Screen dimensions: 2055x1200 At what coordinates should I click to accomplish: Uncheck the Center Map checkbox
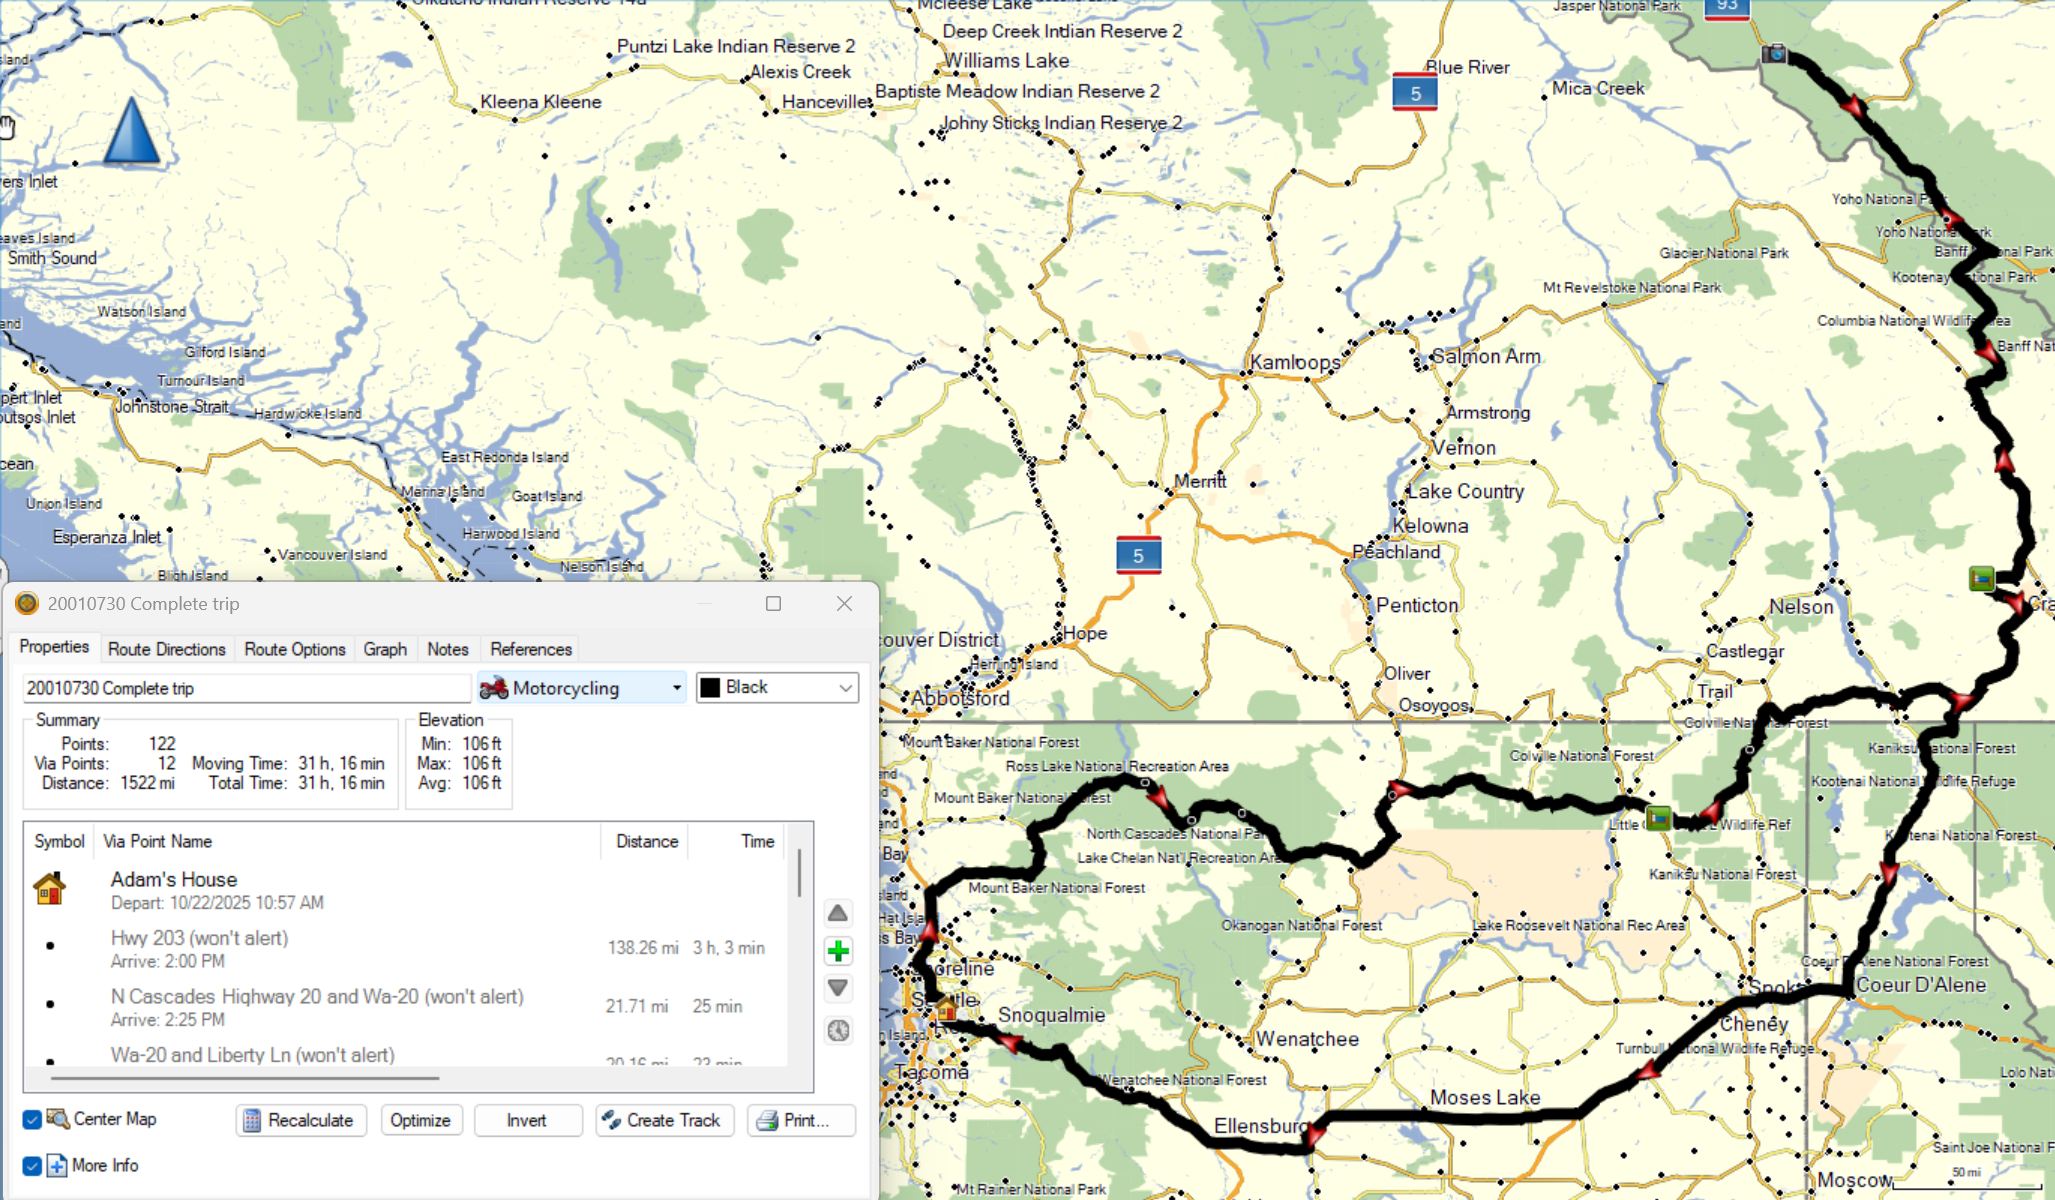click(x=32, y=1119)
